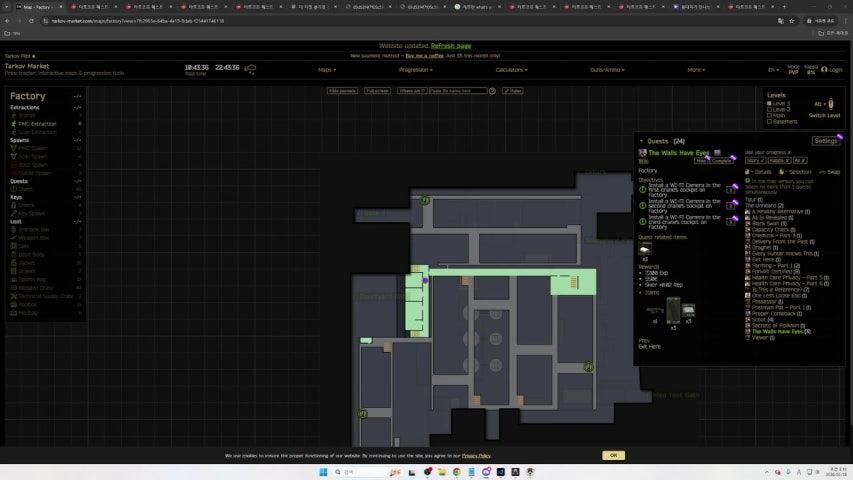Open the Maps dropdown menu

[x=326, y=70]
